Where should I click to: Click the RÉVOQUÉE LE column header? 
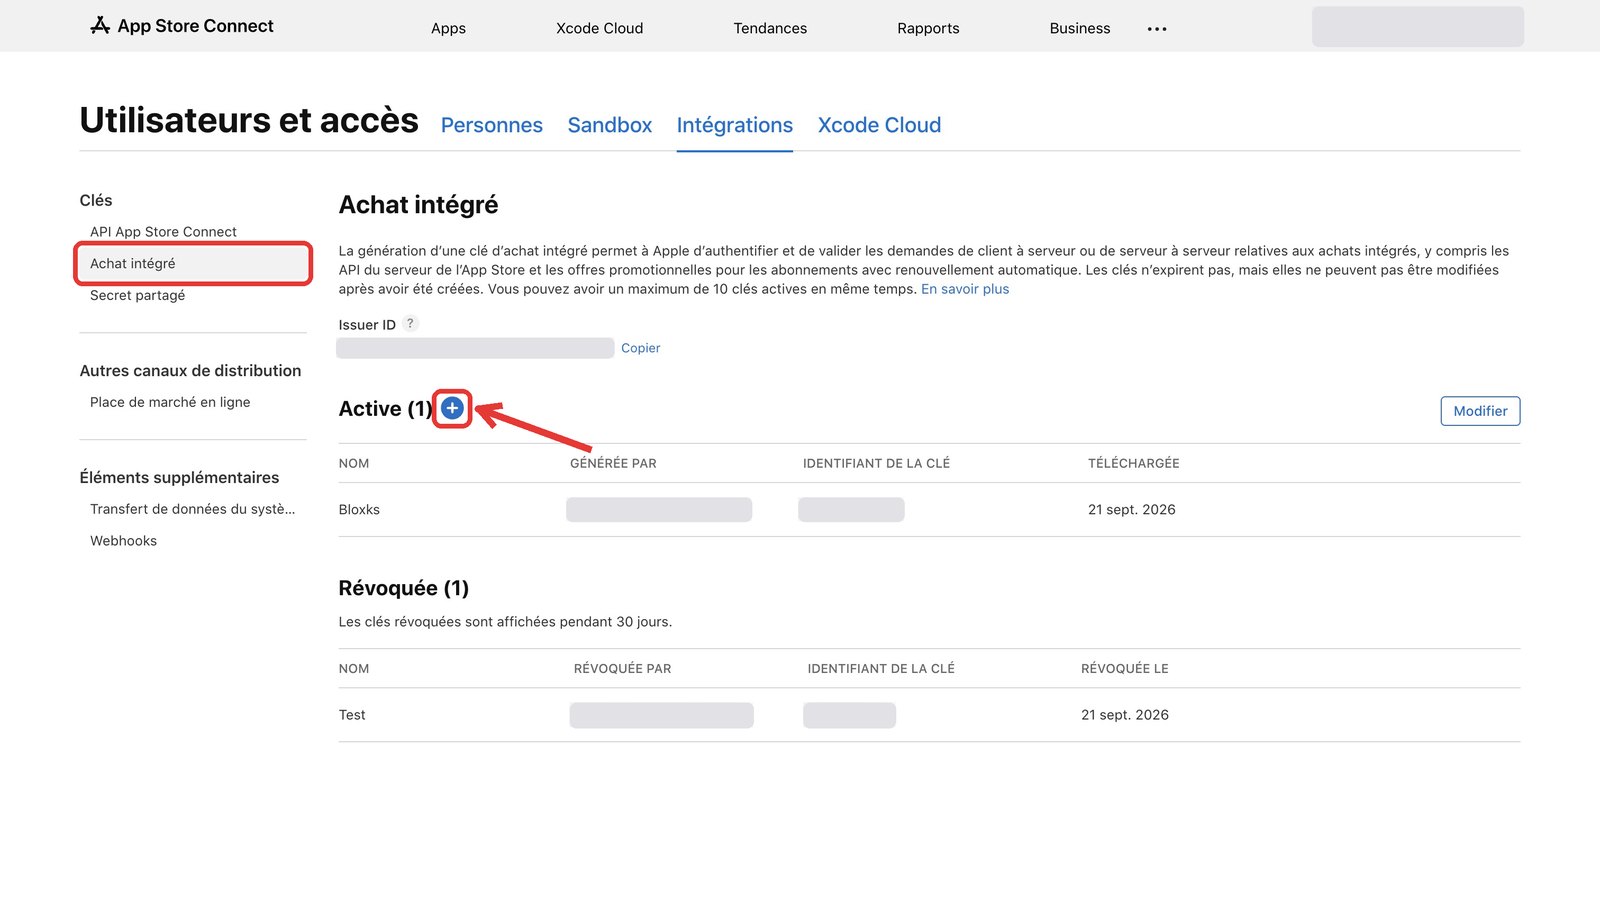[x=1124, y=668]
